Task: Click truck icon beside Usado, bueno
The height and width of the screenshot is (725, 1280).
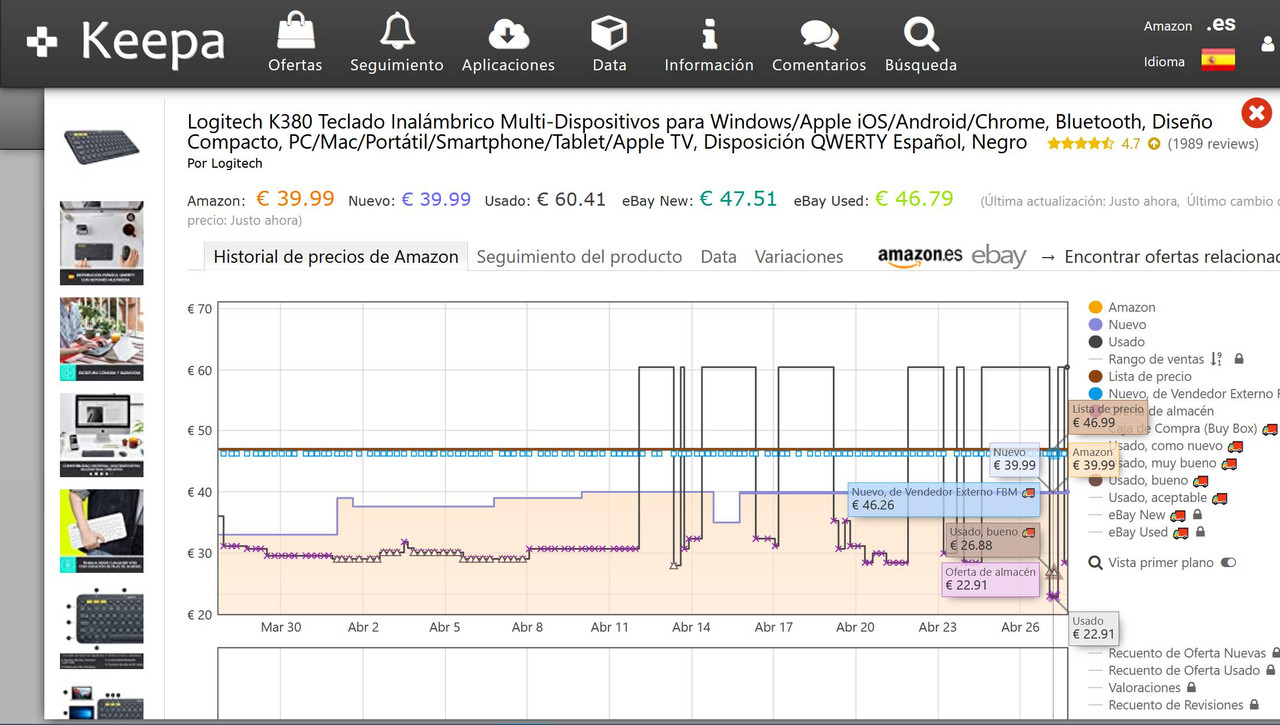Action: tap(1201, 480)
